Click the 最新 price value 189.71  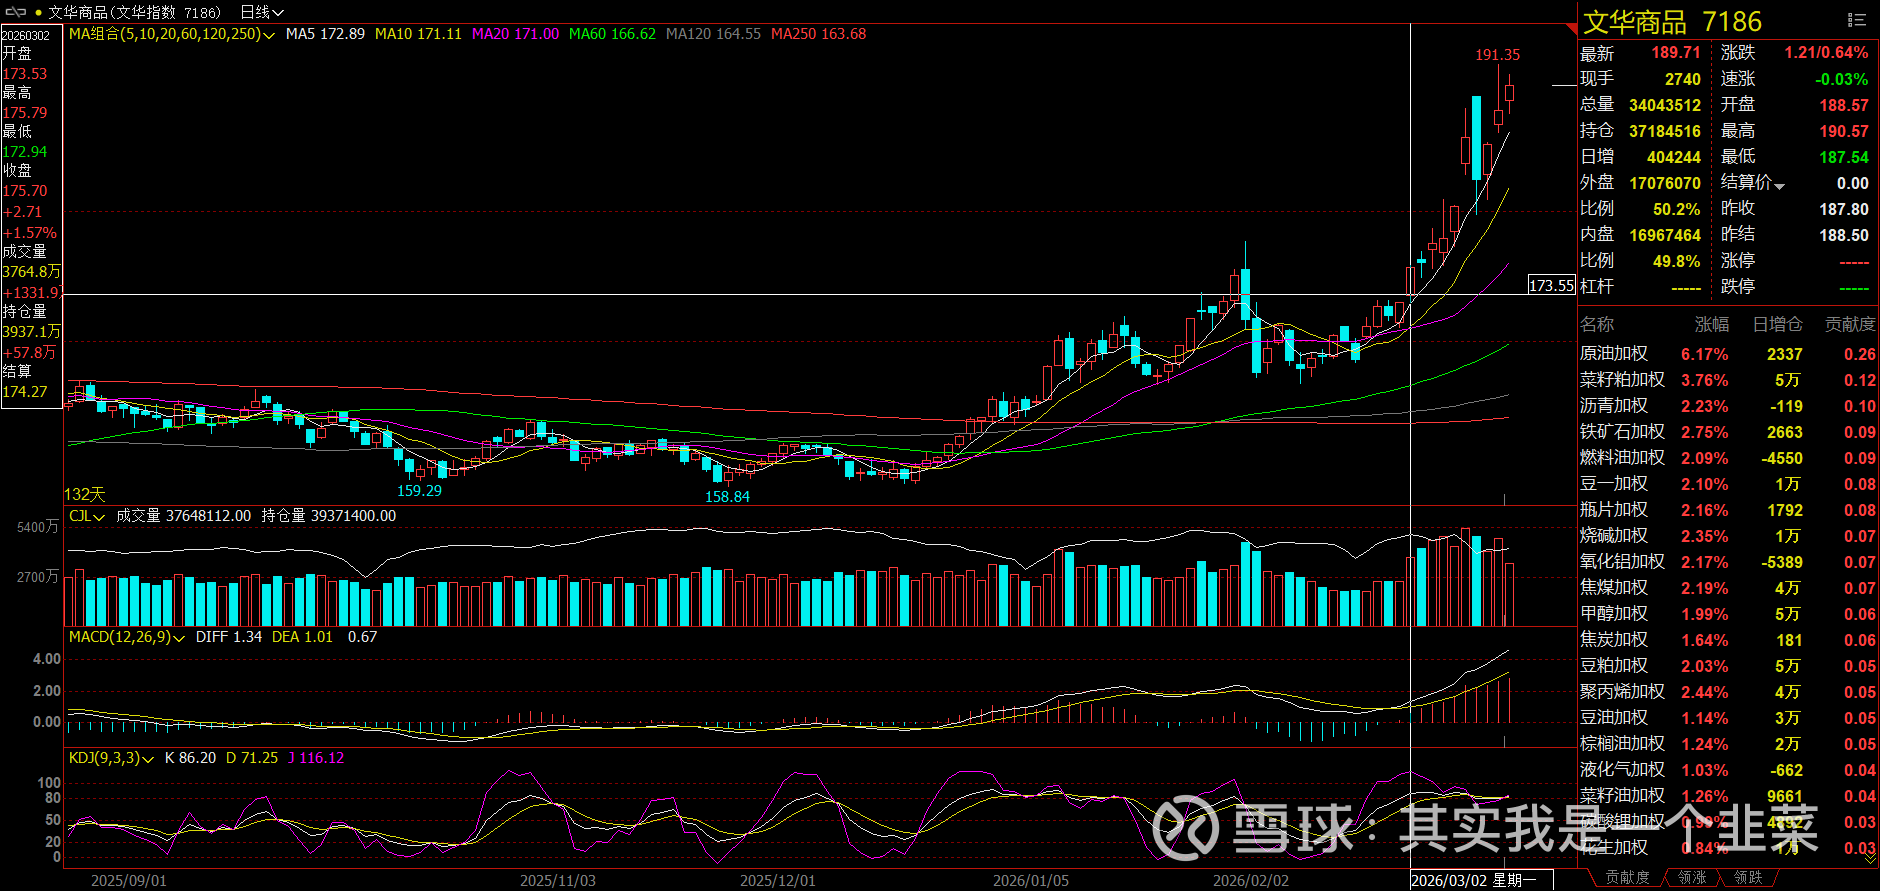(x=1676, y=53)
